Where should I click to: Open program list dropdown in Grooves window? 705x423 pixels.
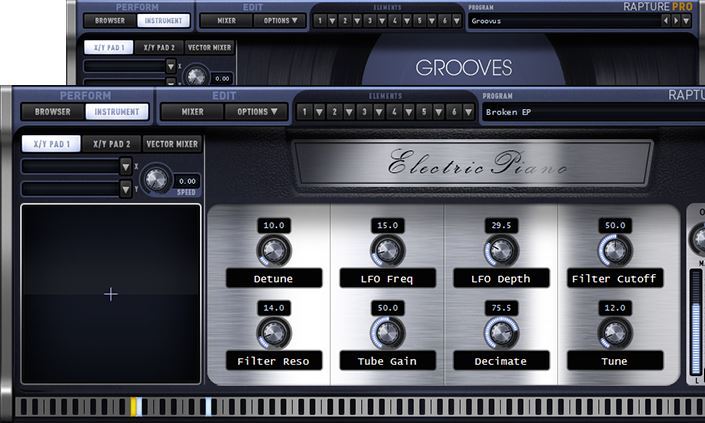[686, 21]
